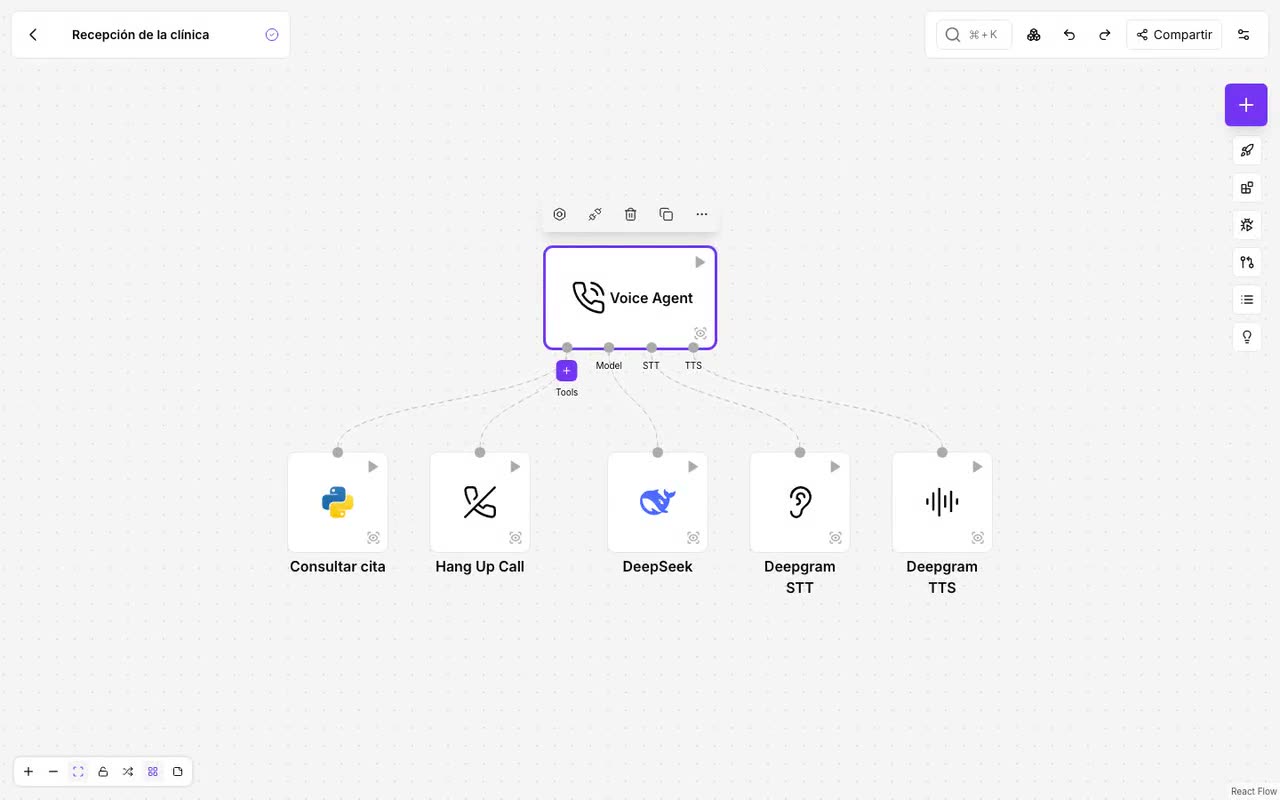1280x800 pixels.
Task: Zoom out with the minus control
Action: [x=53, y=772]
